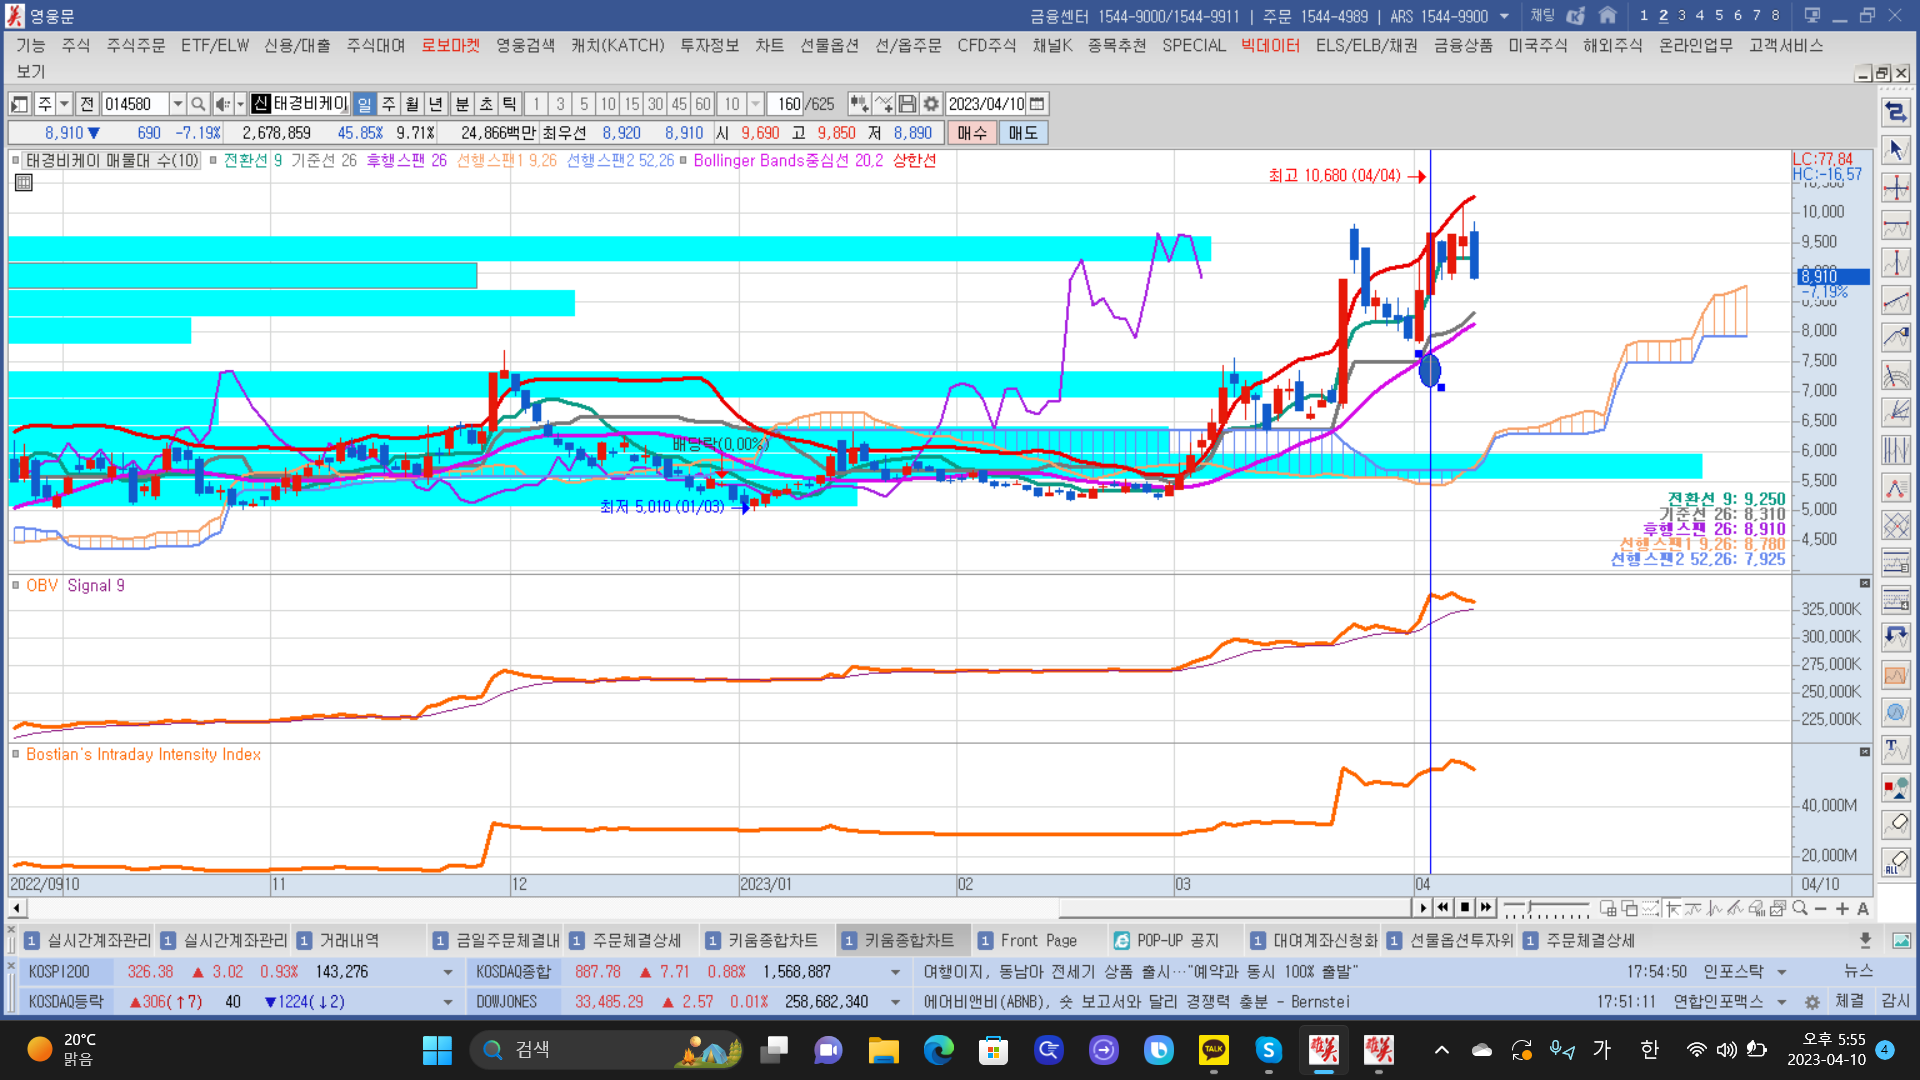The height and width of the screenshot is (1080, 1920).
Task: Open the KOSPI200 index dropdown arrow
Action: point(447,972)
